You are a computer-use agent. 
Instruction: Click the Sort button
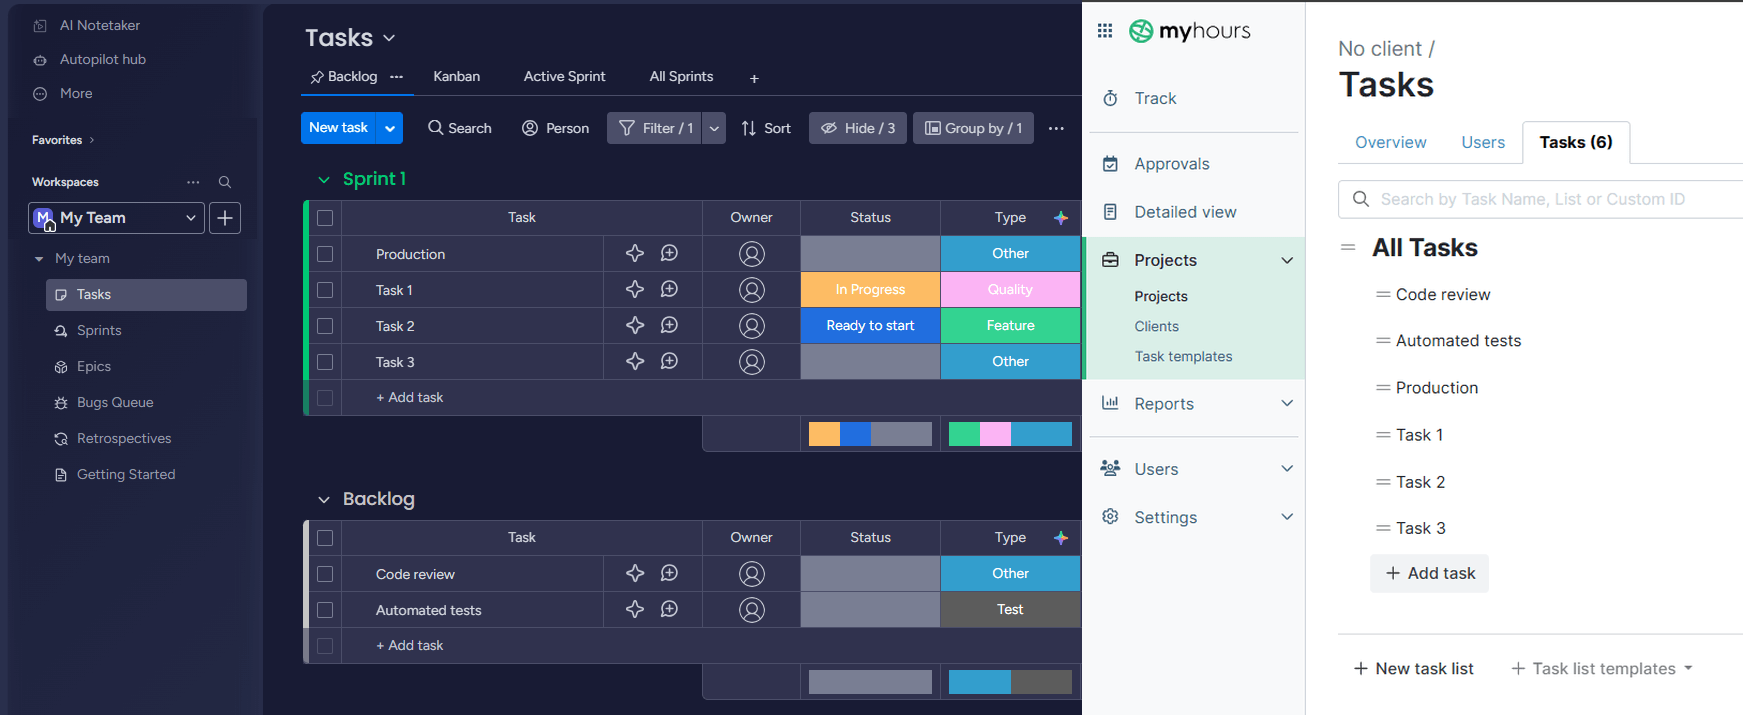pos(766,128)
